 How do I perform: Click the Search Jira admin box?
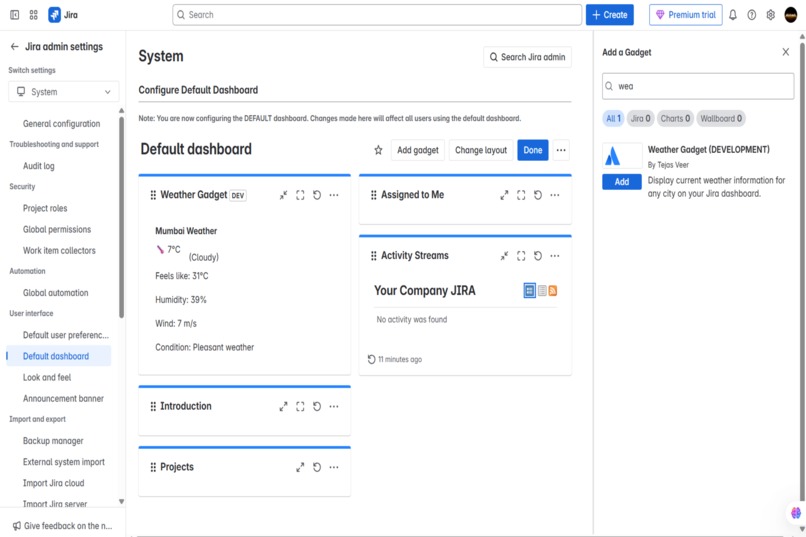(527, 57)
